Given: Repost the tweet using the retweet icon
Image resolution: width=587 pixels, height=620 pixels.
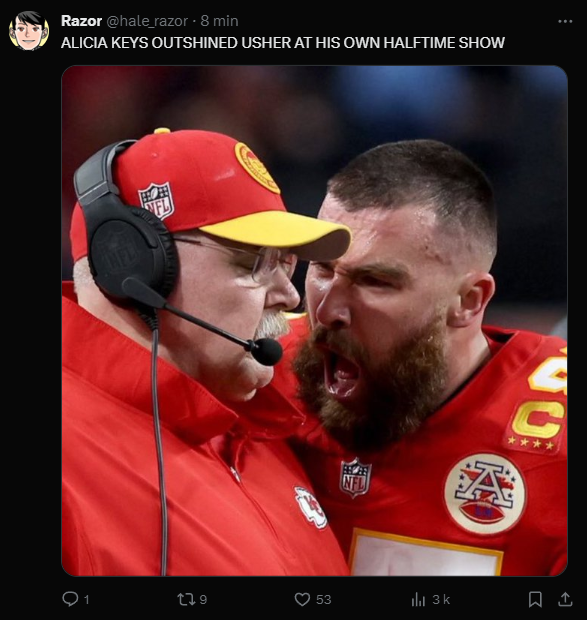Looking at the screenshot, I should tap(185, 599).
